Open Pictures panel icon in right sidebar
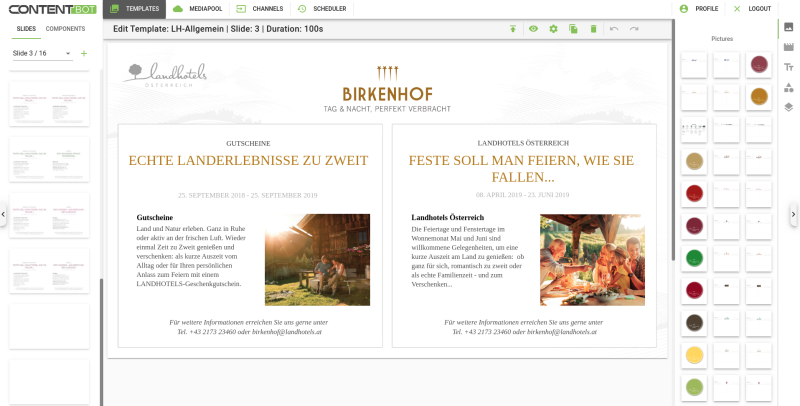The height and width of the screenshot is (406, 800). pos(789,27)
